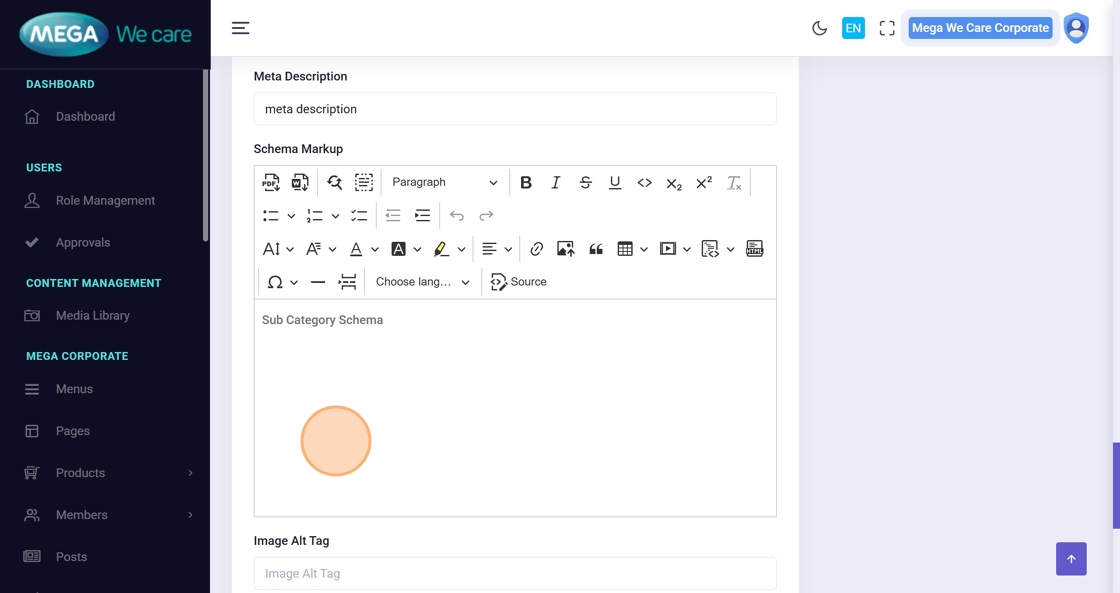Click the Image Alt Tag input field
Image resolution: width=1120 pixels, height=593 pixels.
coord(515,573)
